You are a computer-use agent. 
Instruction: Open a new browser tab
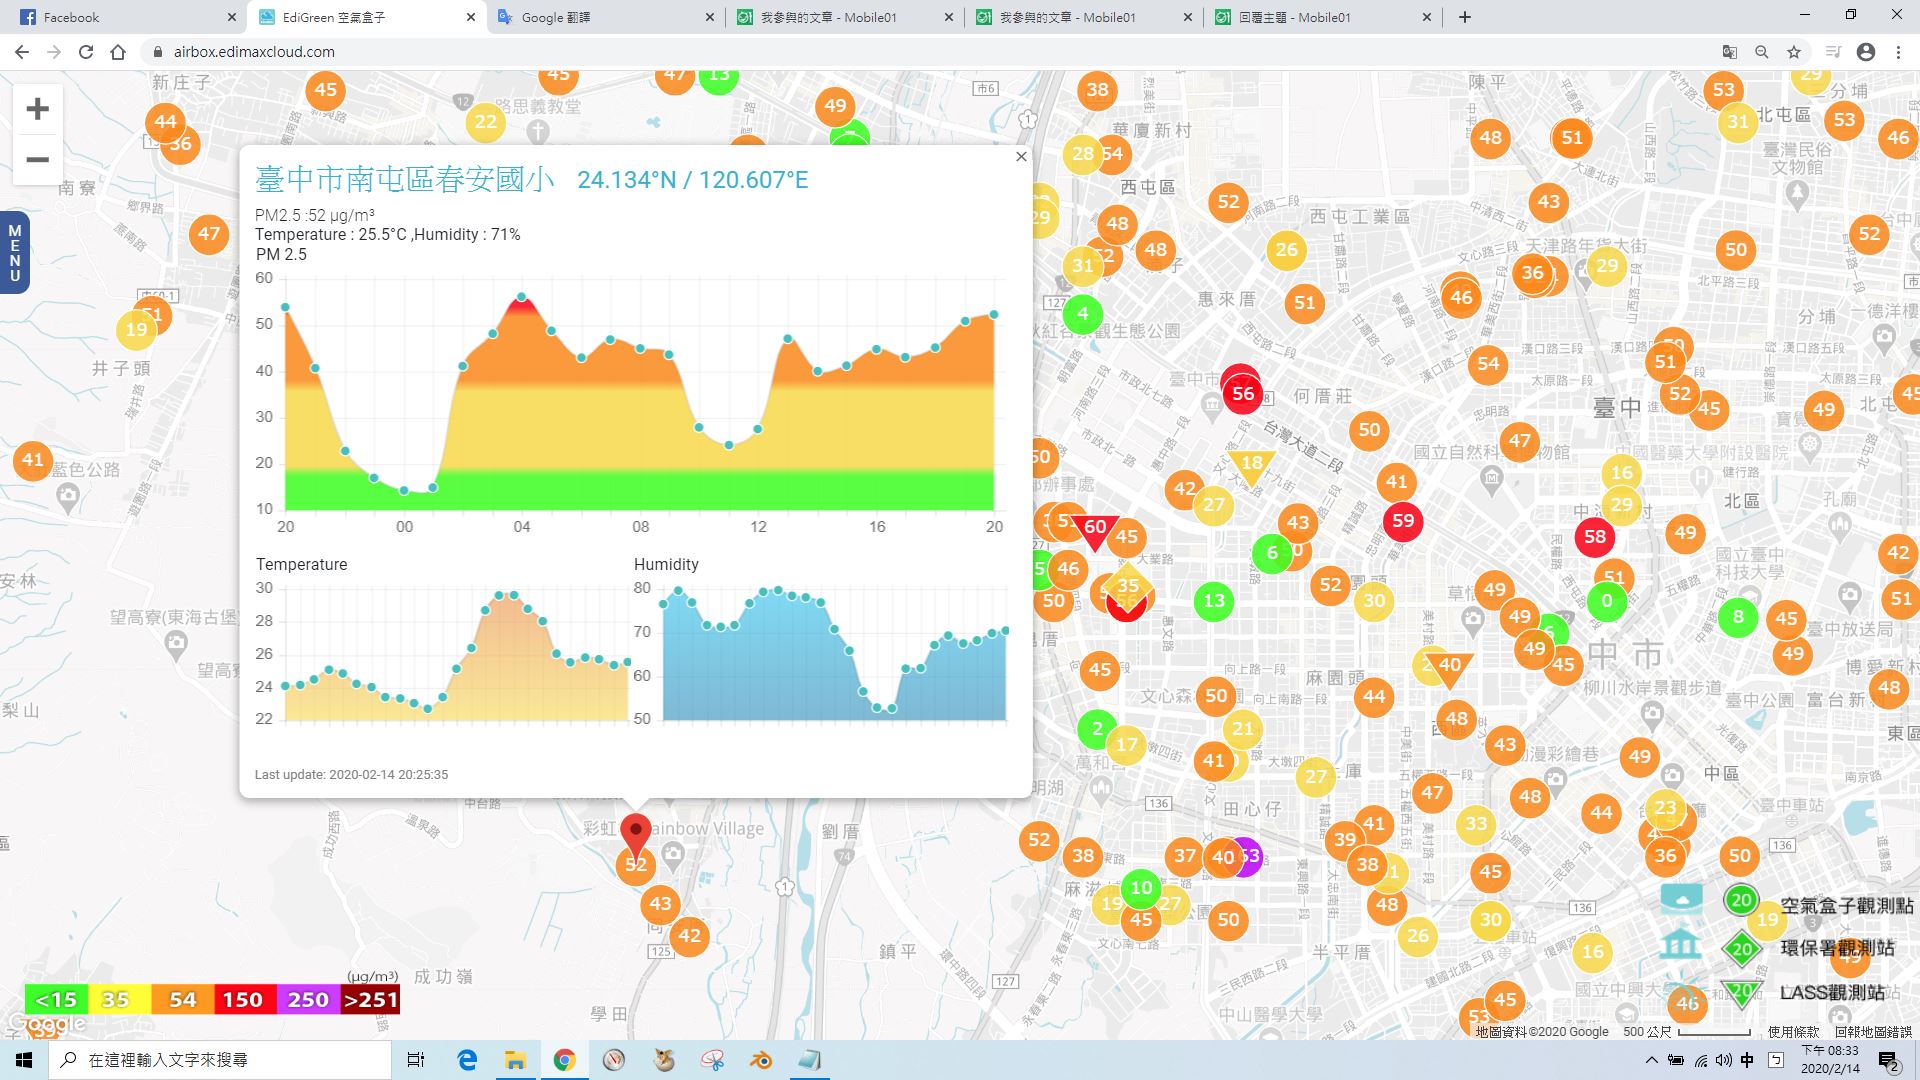click(x=1465, y=17)
